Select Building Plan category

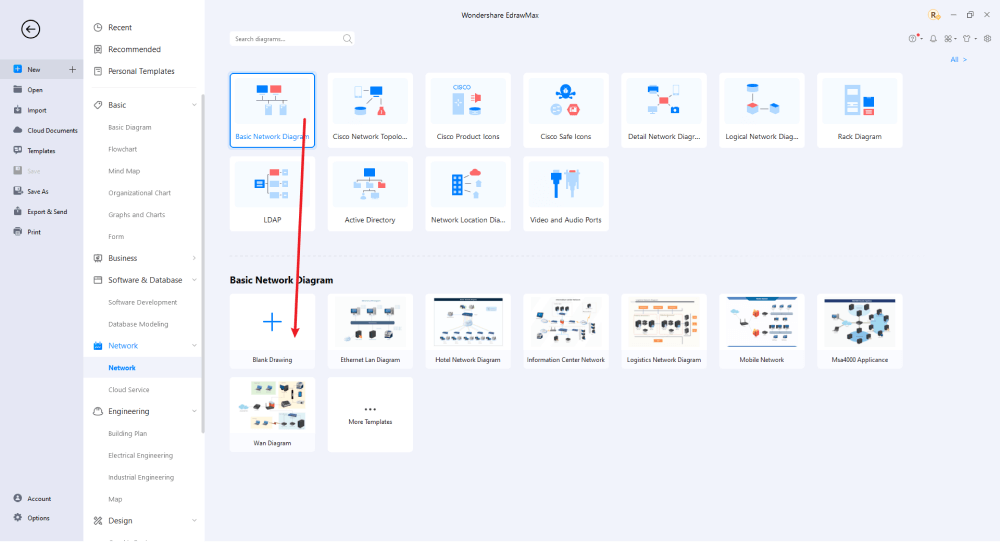click(x=128, y=434)
